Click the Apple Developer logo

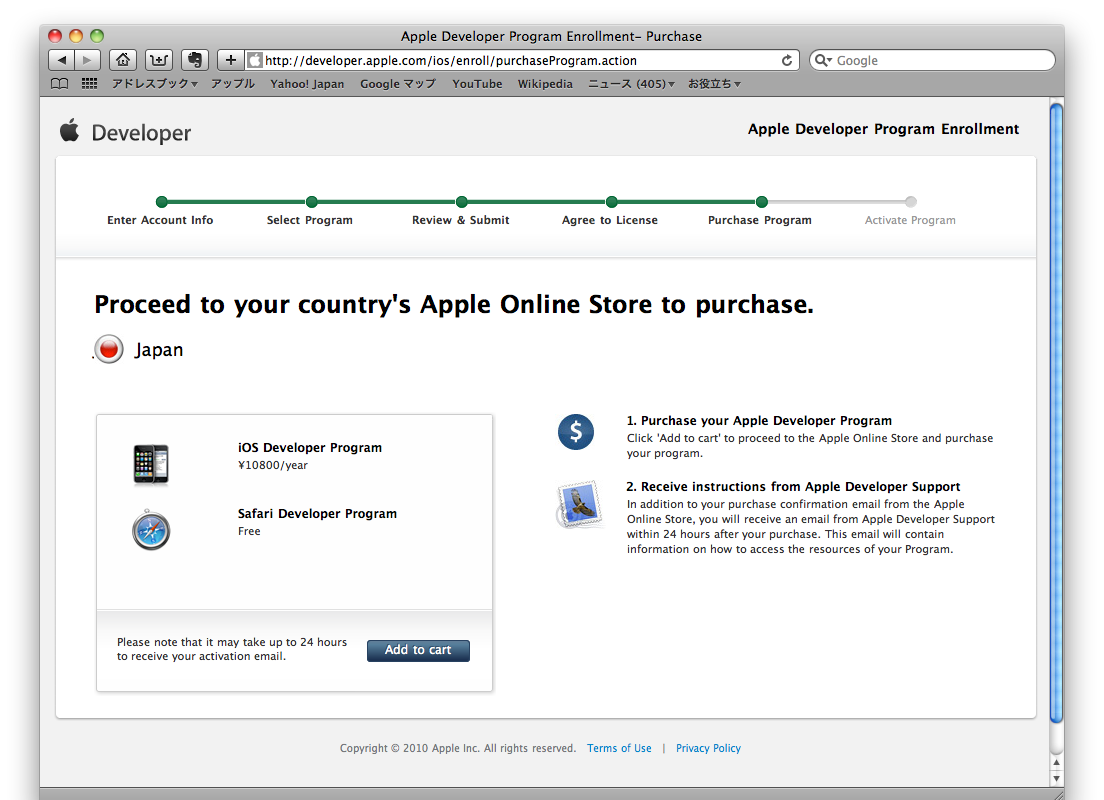click(125, 132)
